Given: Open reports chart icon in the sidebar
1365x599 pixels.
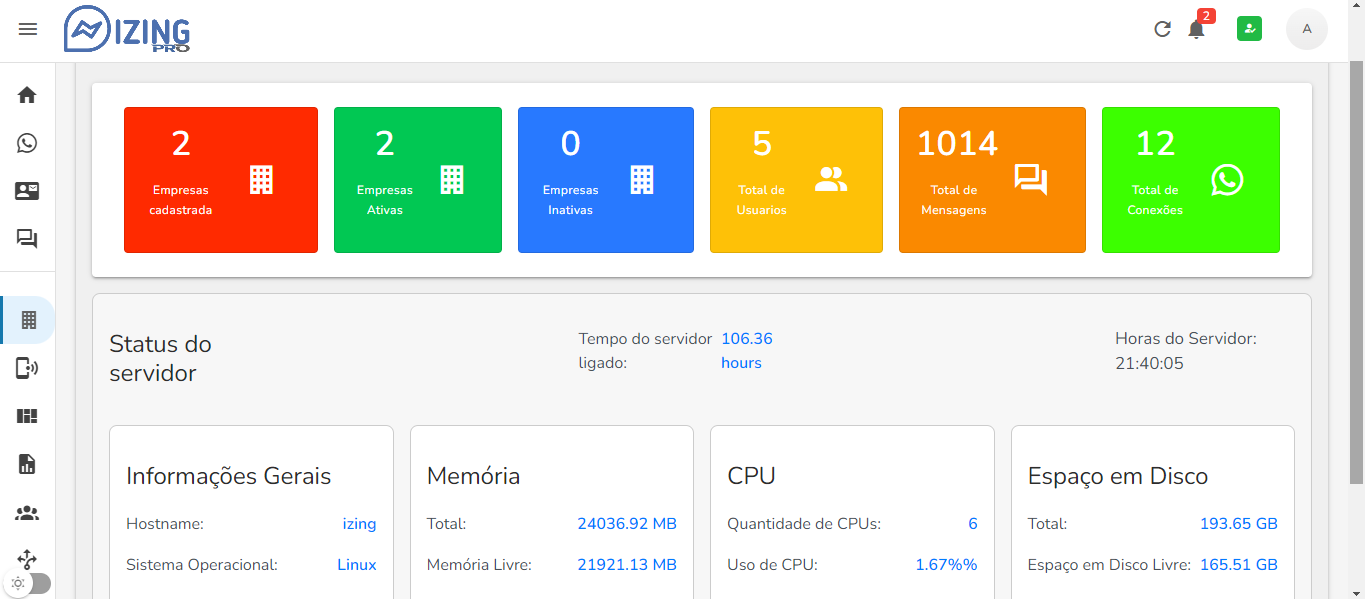Looking at the screenshot, I should (27, 464).
